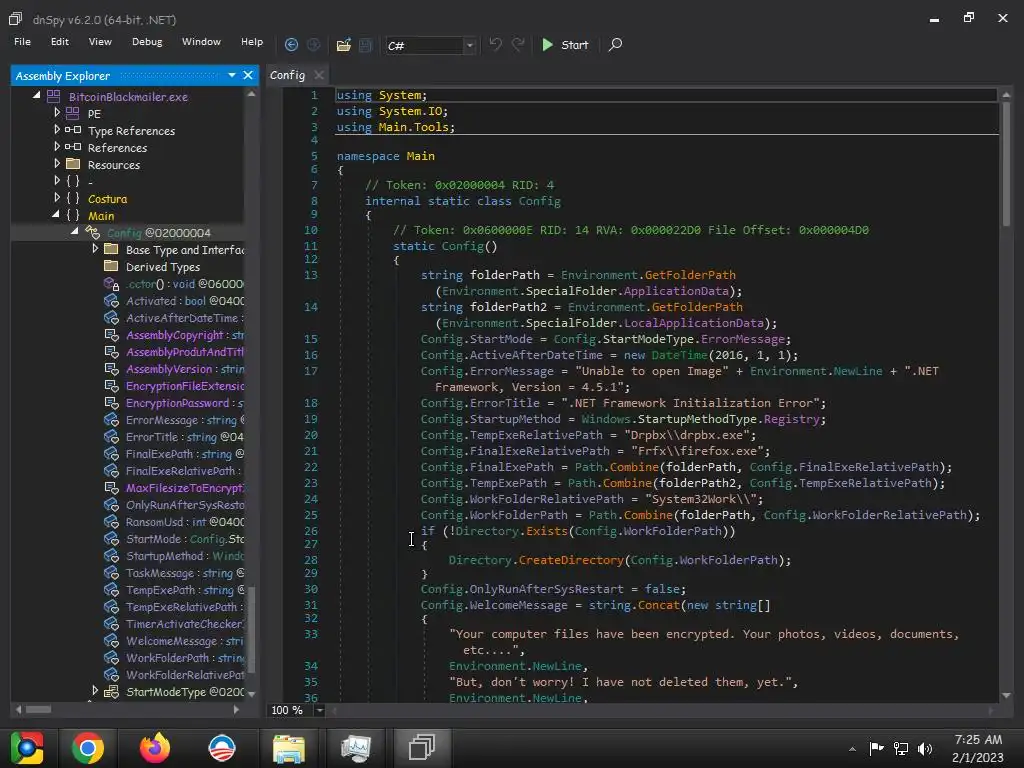Select the ErrorMessage : string field
Image resolution: width=1024 pixels, height=768 pixels.
[185, 419]
